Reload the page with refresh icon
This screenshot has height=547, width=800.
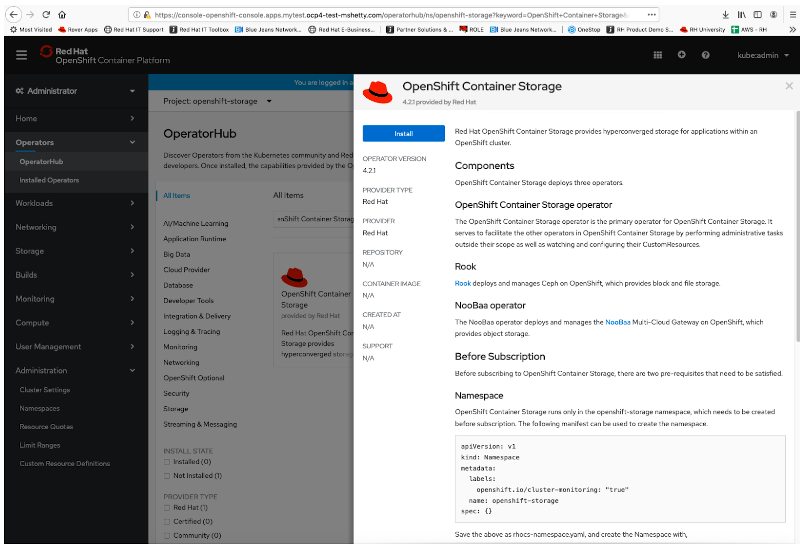[x=46, y=14]
